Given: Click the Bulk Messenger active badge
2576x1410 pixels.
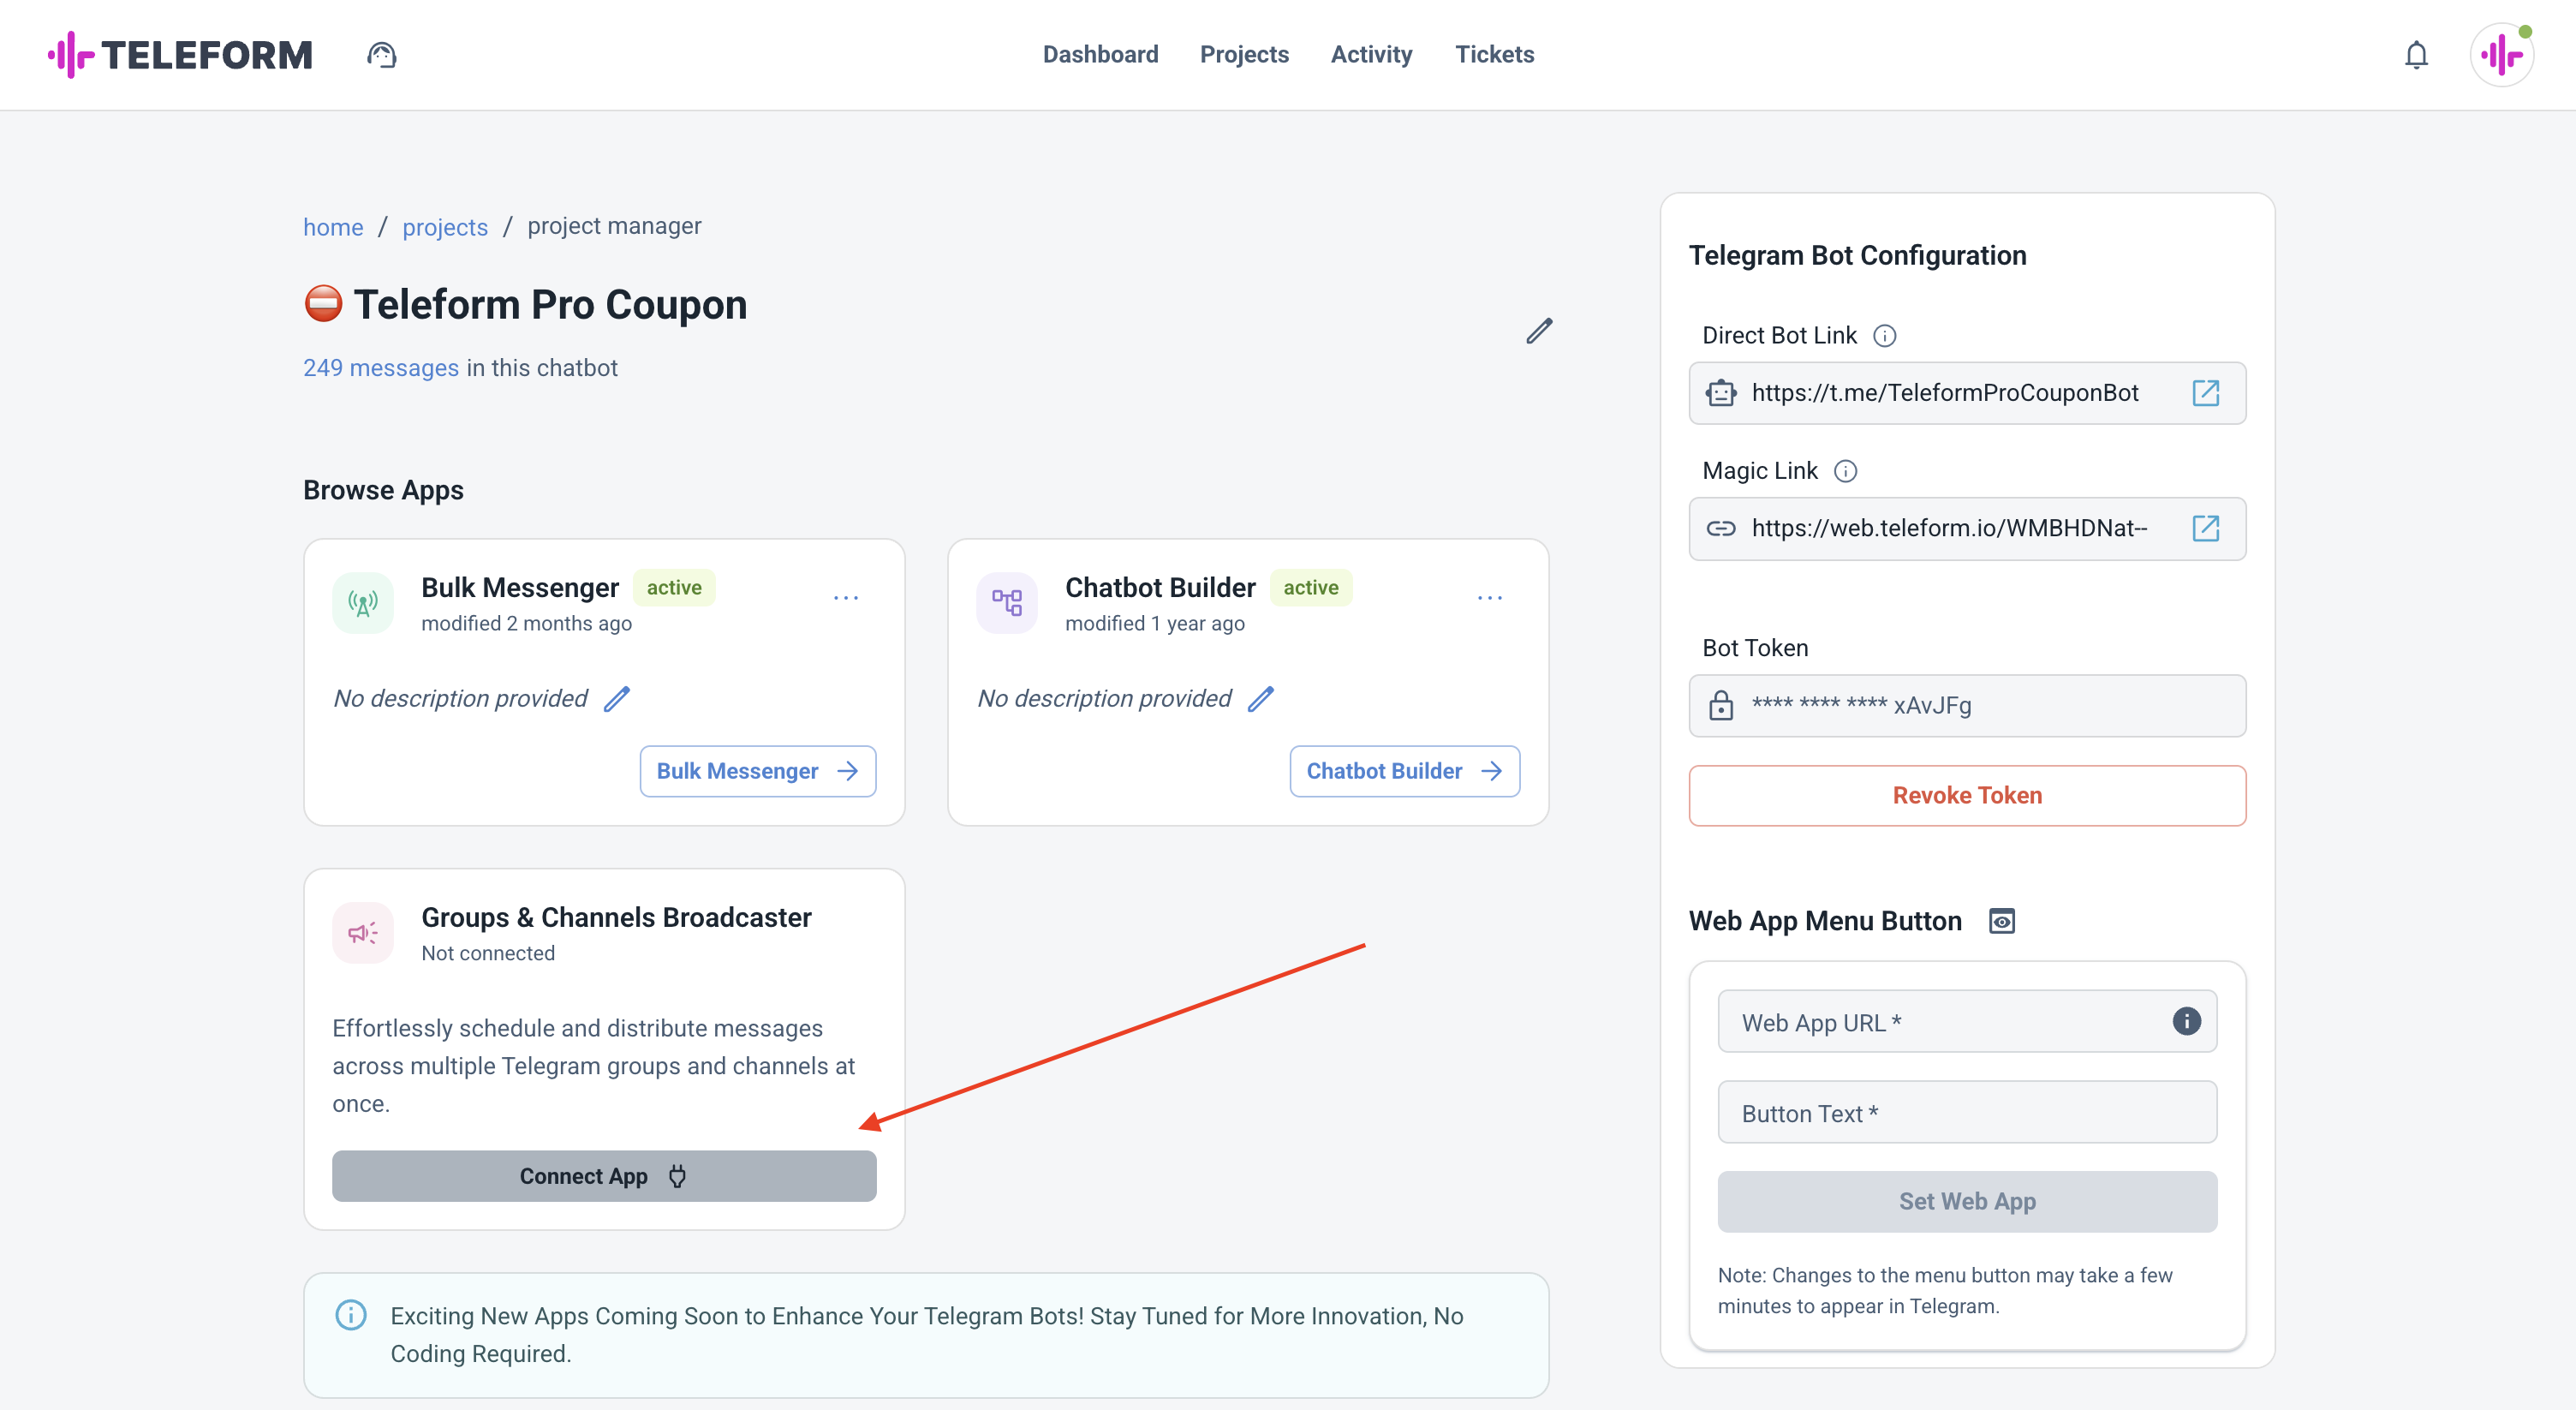Looking at the screenshot, I should pyautogui.click(x=674, y=588).
